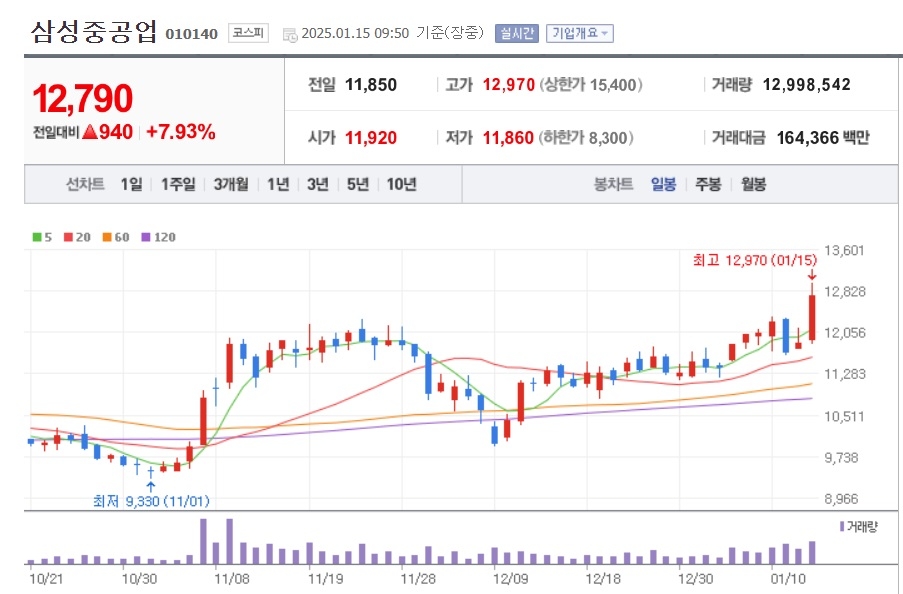The image size is (903, 594).
Task: Select the 3개월 line chart tab
Action: click(x=231, y=184)
